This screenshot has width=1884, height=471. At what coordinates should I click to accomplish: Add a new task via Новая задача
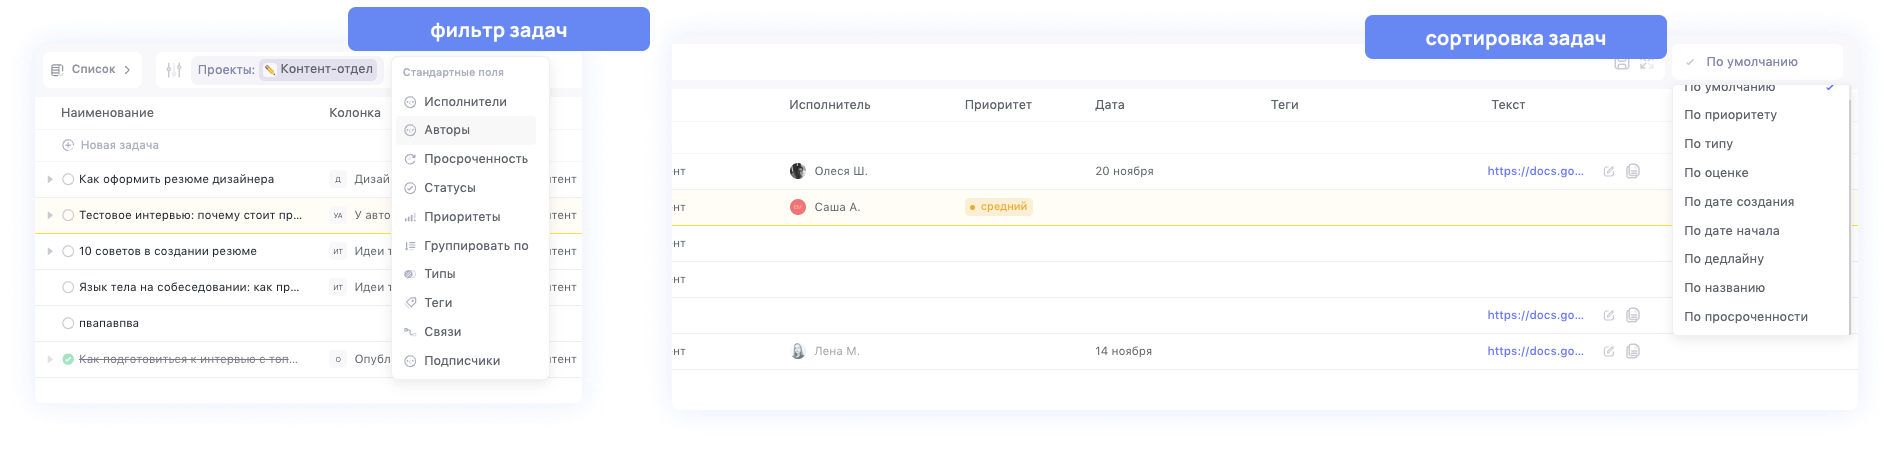(x=119, y=145)
